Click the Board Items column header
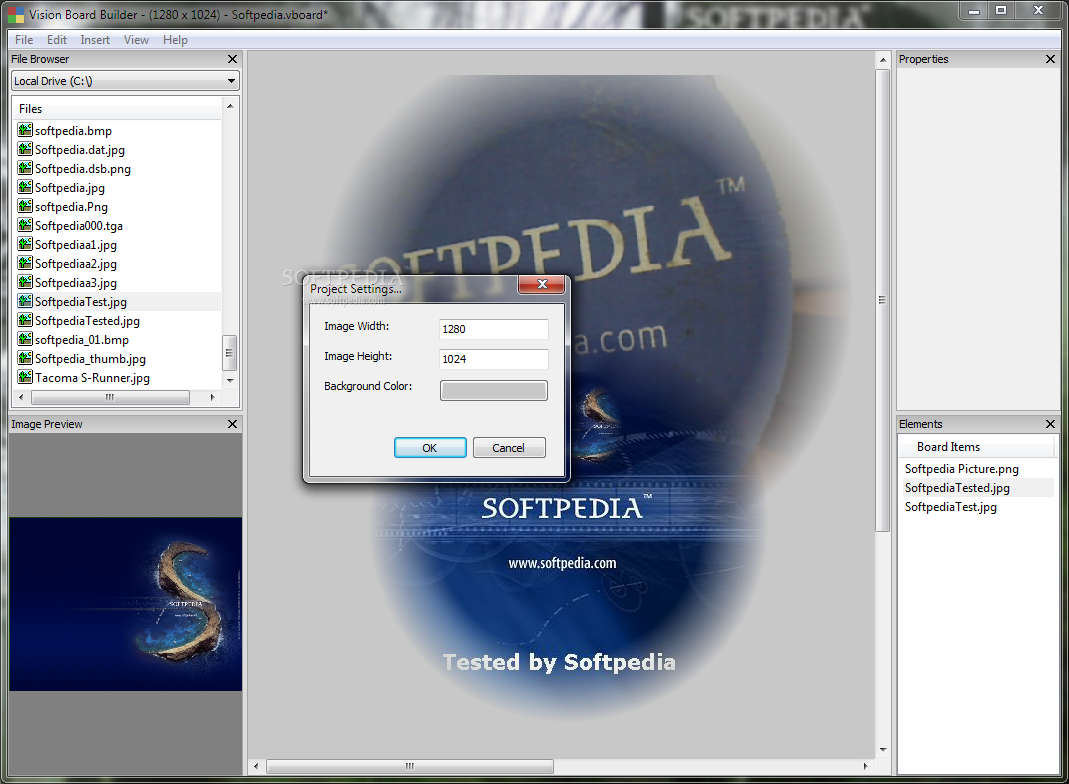This screenshot has width=1069, height=784. 976,447
